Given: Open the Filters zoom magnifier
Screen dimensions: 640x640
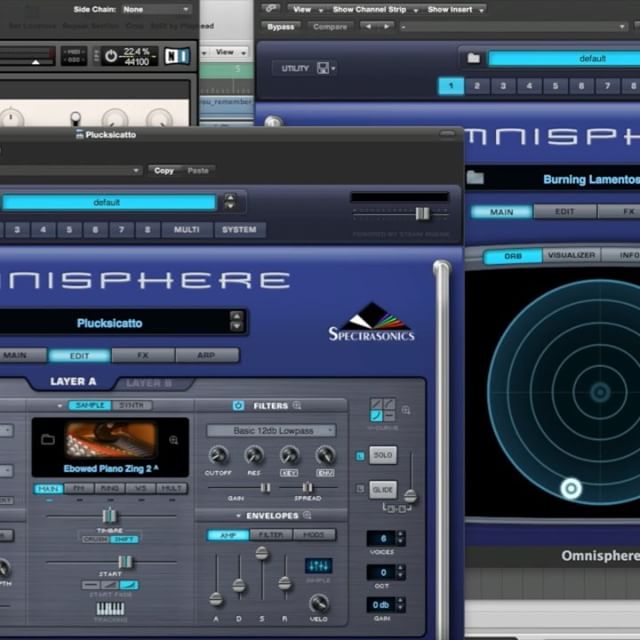Looking at the screenshot, I should tap(297, 405).
